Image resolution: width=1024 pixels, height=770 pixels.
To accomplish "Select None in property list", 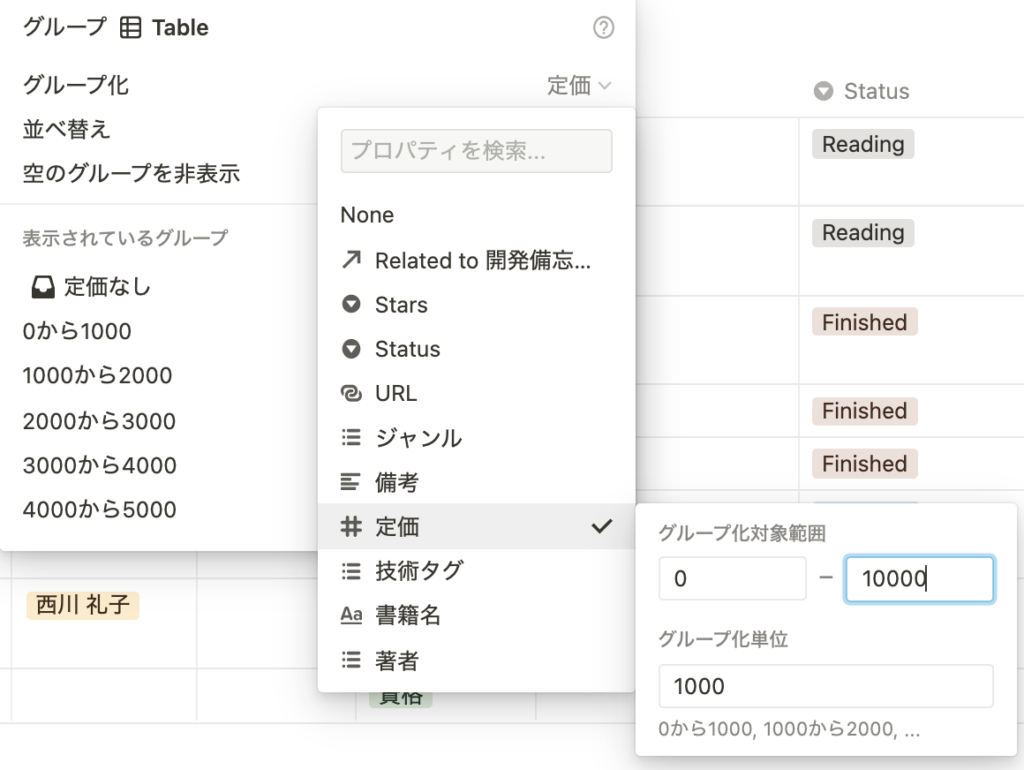I will [367, 215].
